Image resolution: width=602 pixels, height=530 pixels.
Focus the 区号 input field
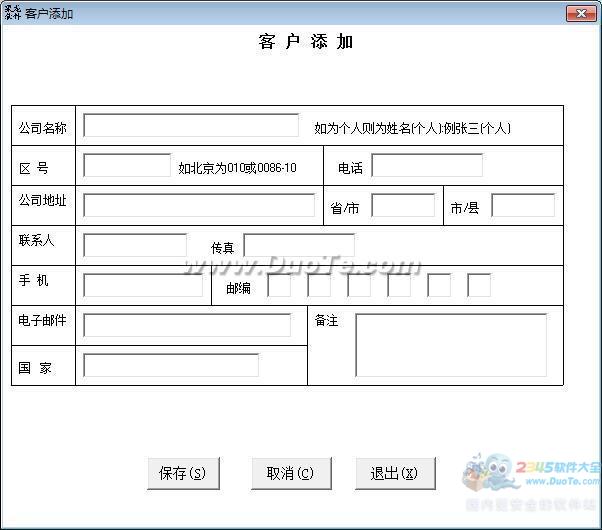127,165
